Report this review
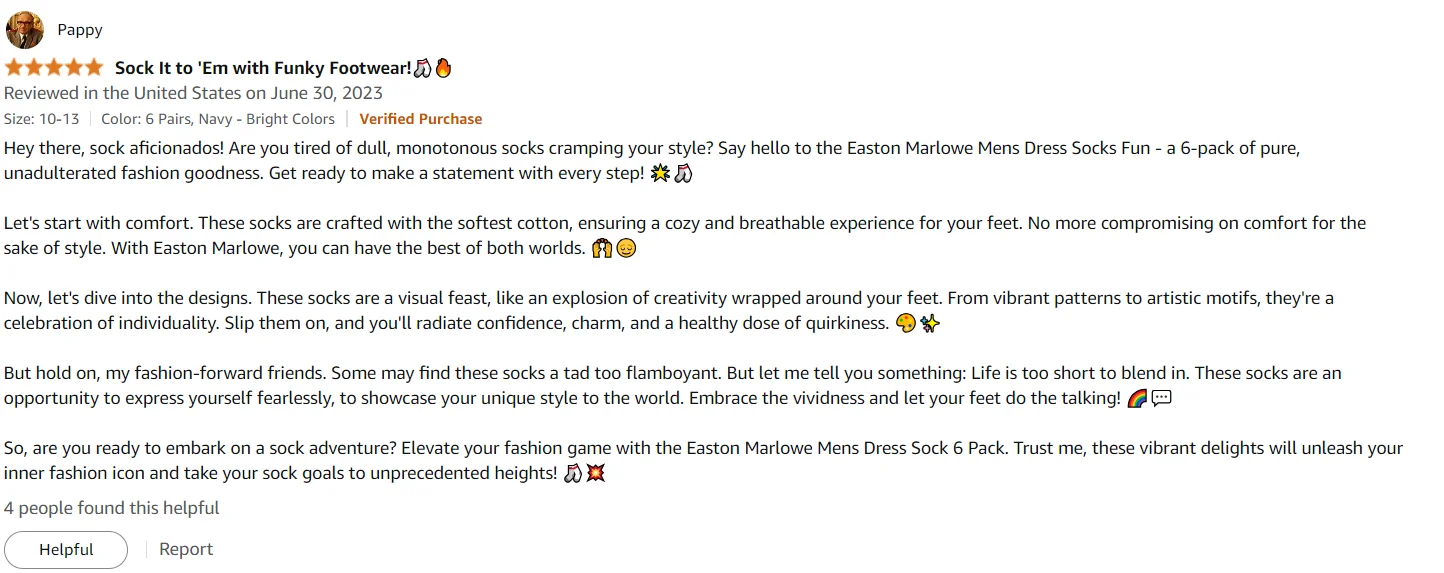1444x573 pixels. [186, 549]
